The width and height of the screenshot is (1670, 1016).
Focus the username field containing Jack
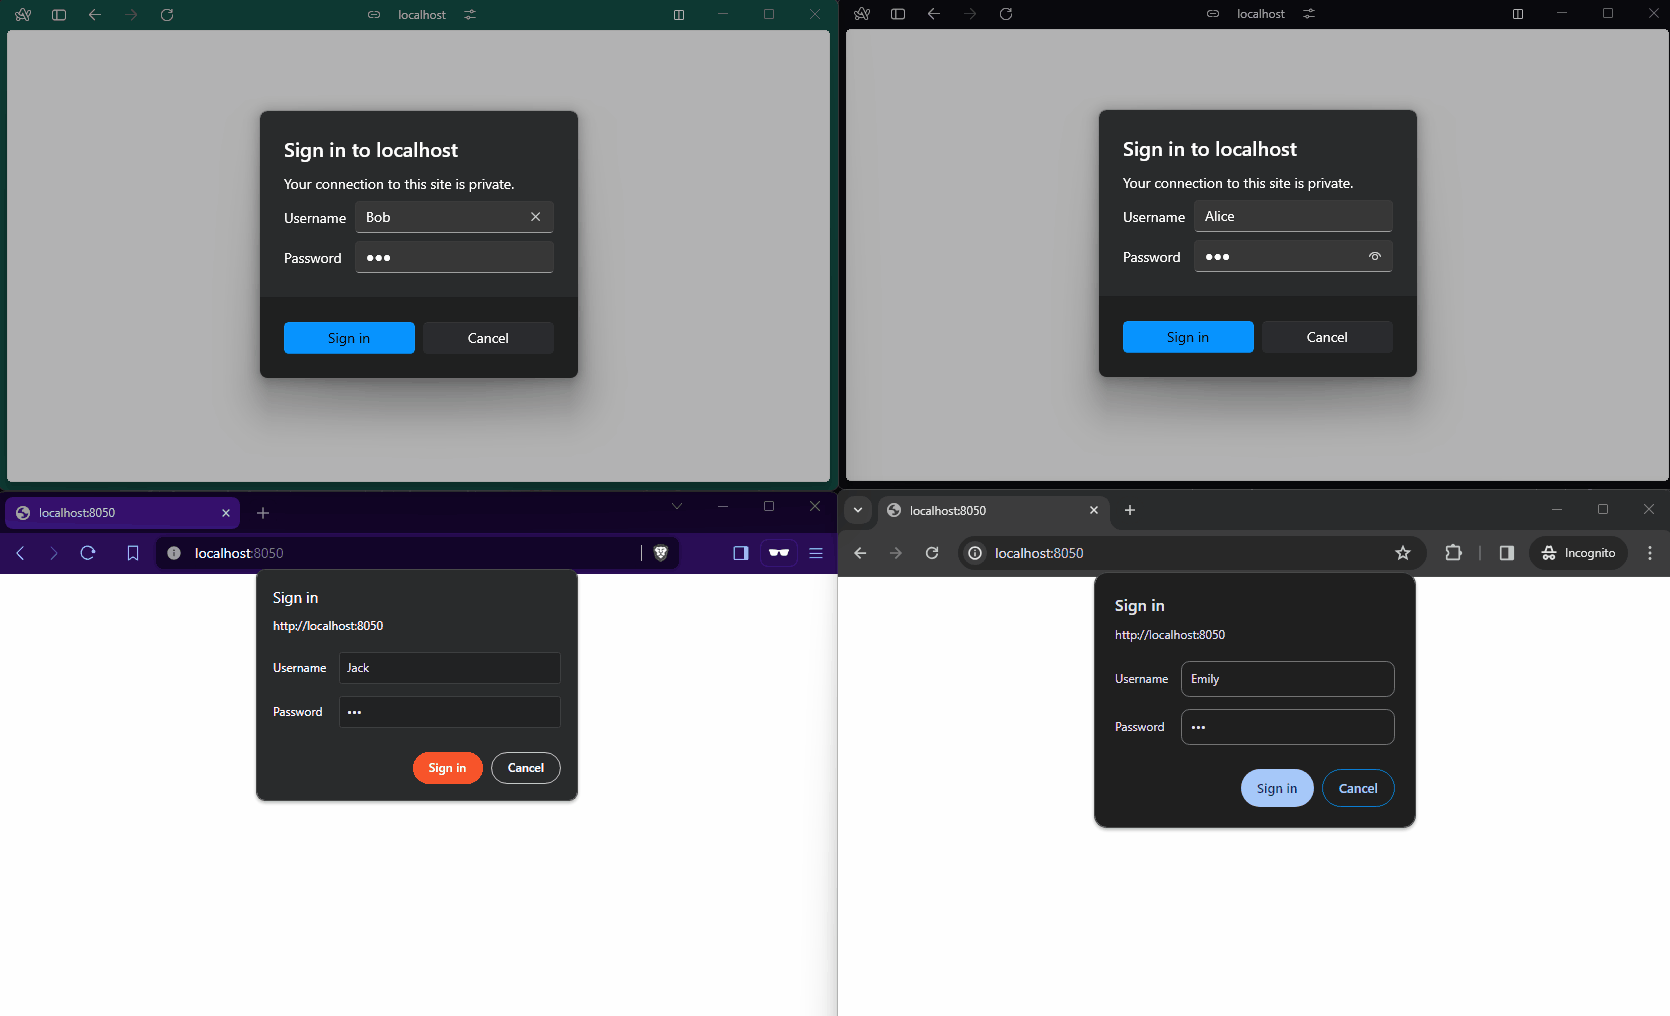pyautogui.click(x=450, y=668)
